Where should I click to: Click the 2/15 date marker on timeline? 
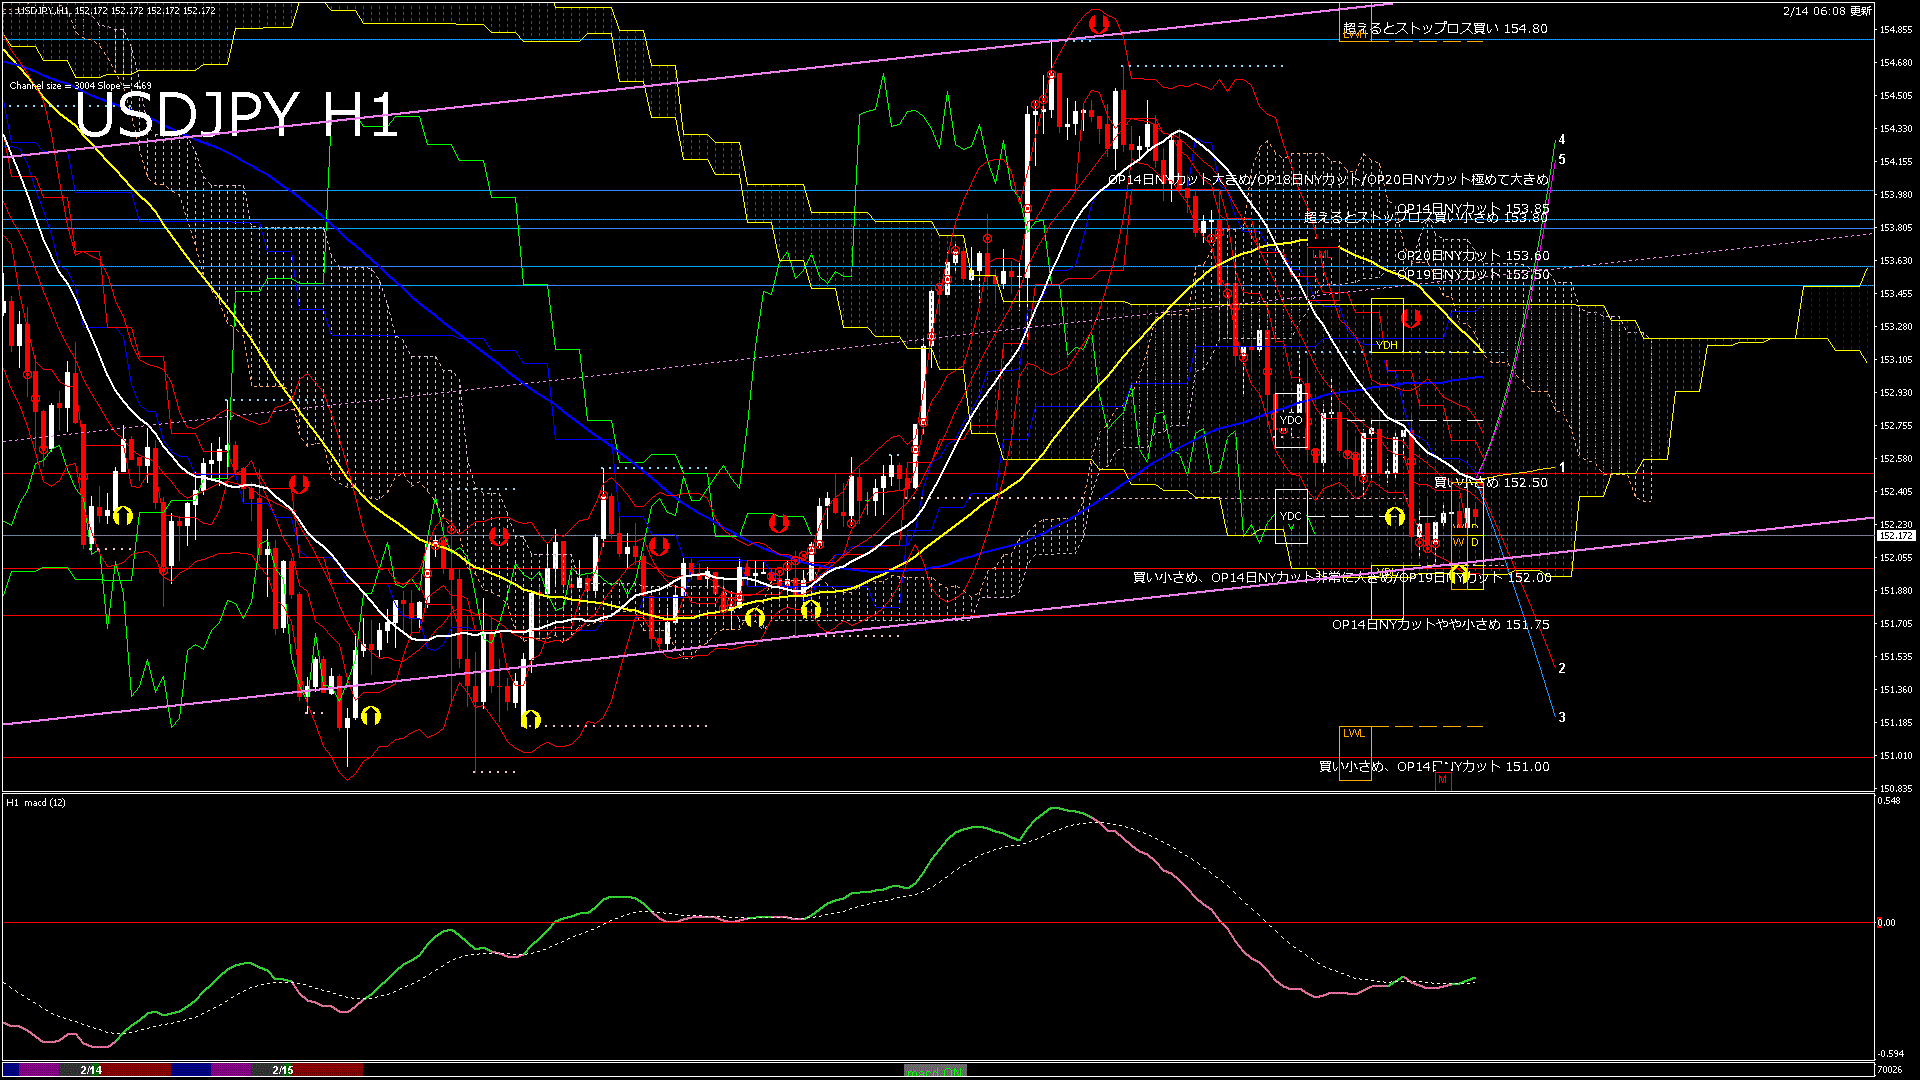click(283, 1070)
